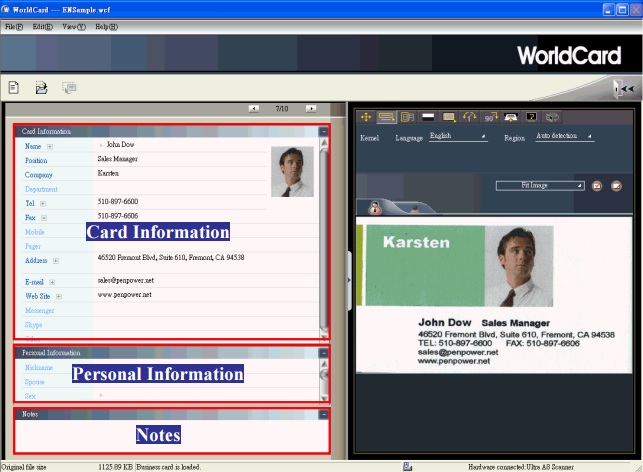
Task: Click the position value Sales Manager
Action: (x=118, y=159)
